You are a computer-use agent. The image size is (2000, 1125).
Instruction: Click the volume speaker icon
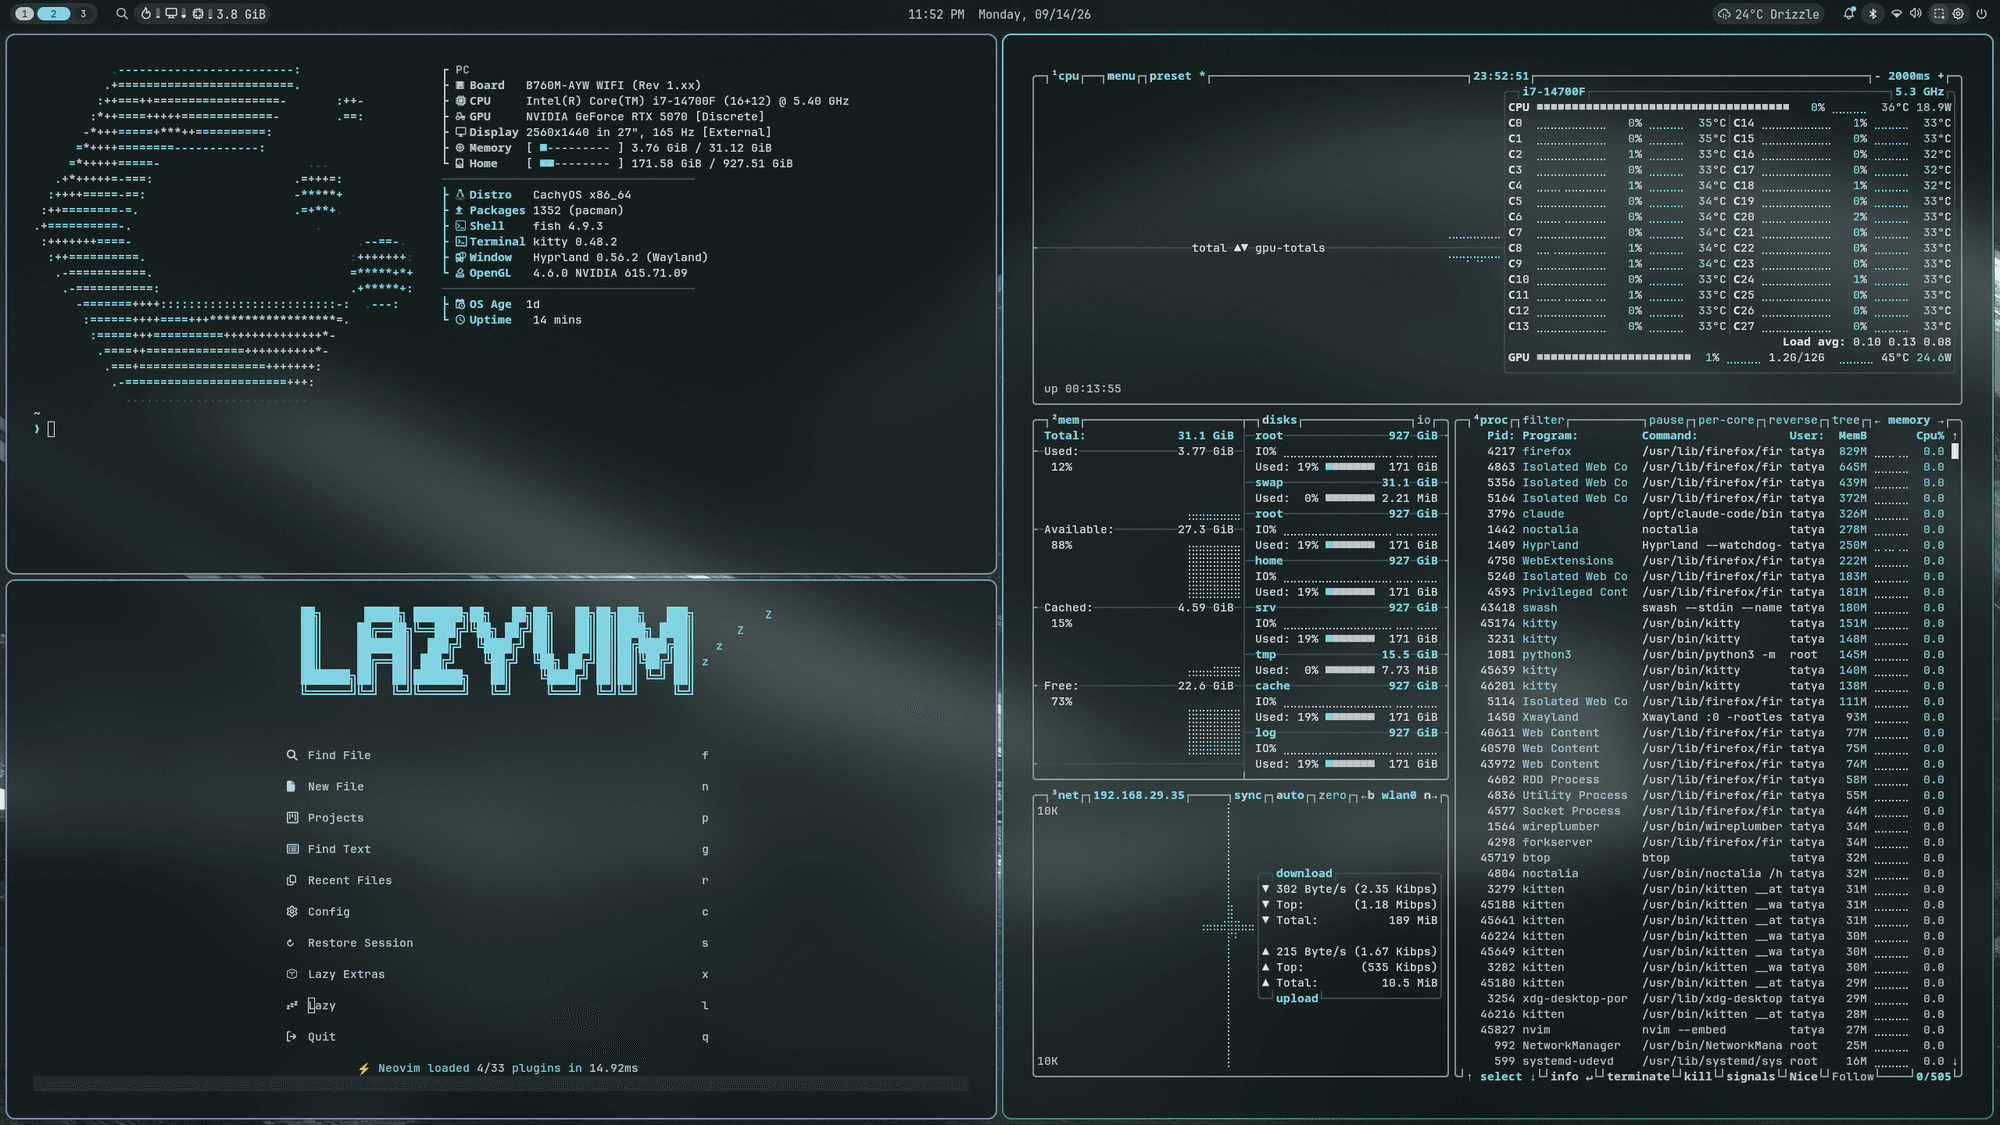pos(1916,14)
